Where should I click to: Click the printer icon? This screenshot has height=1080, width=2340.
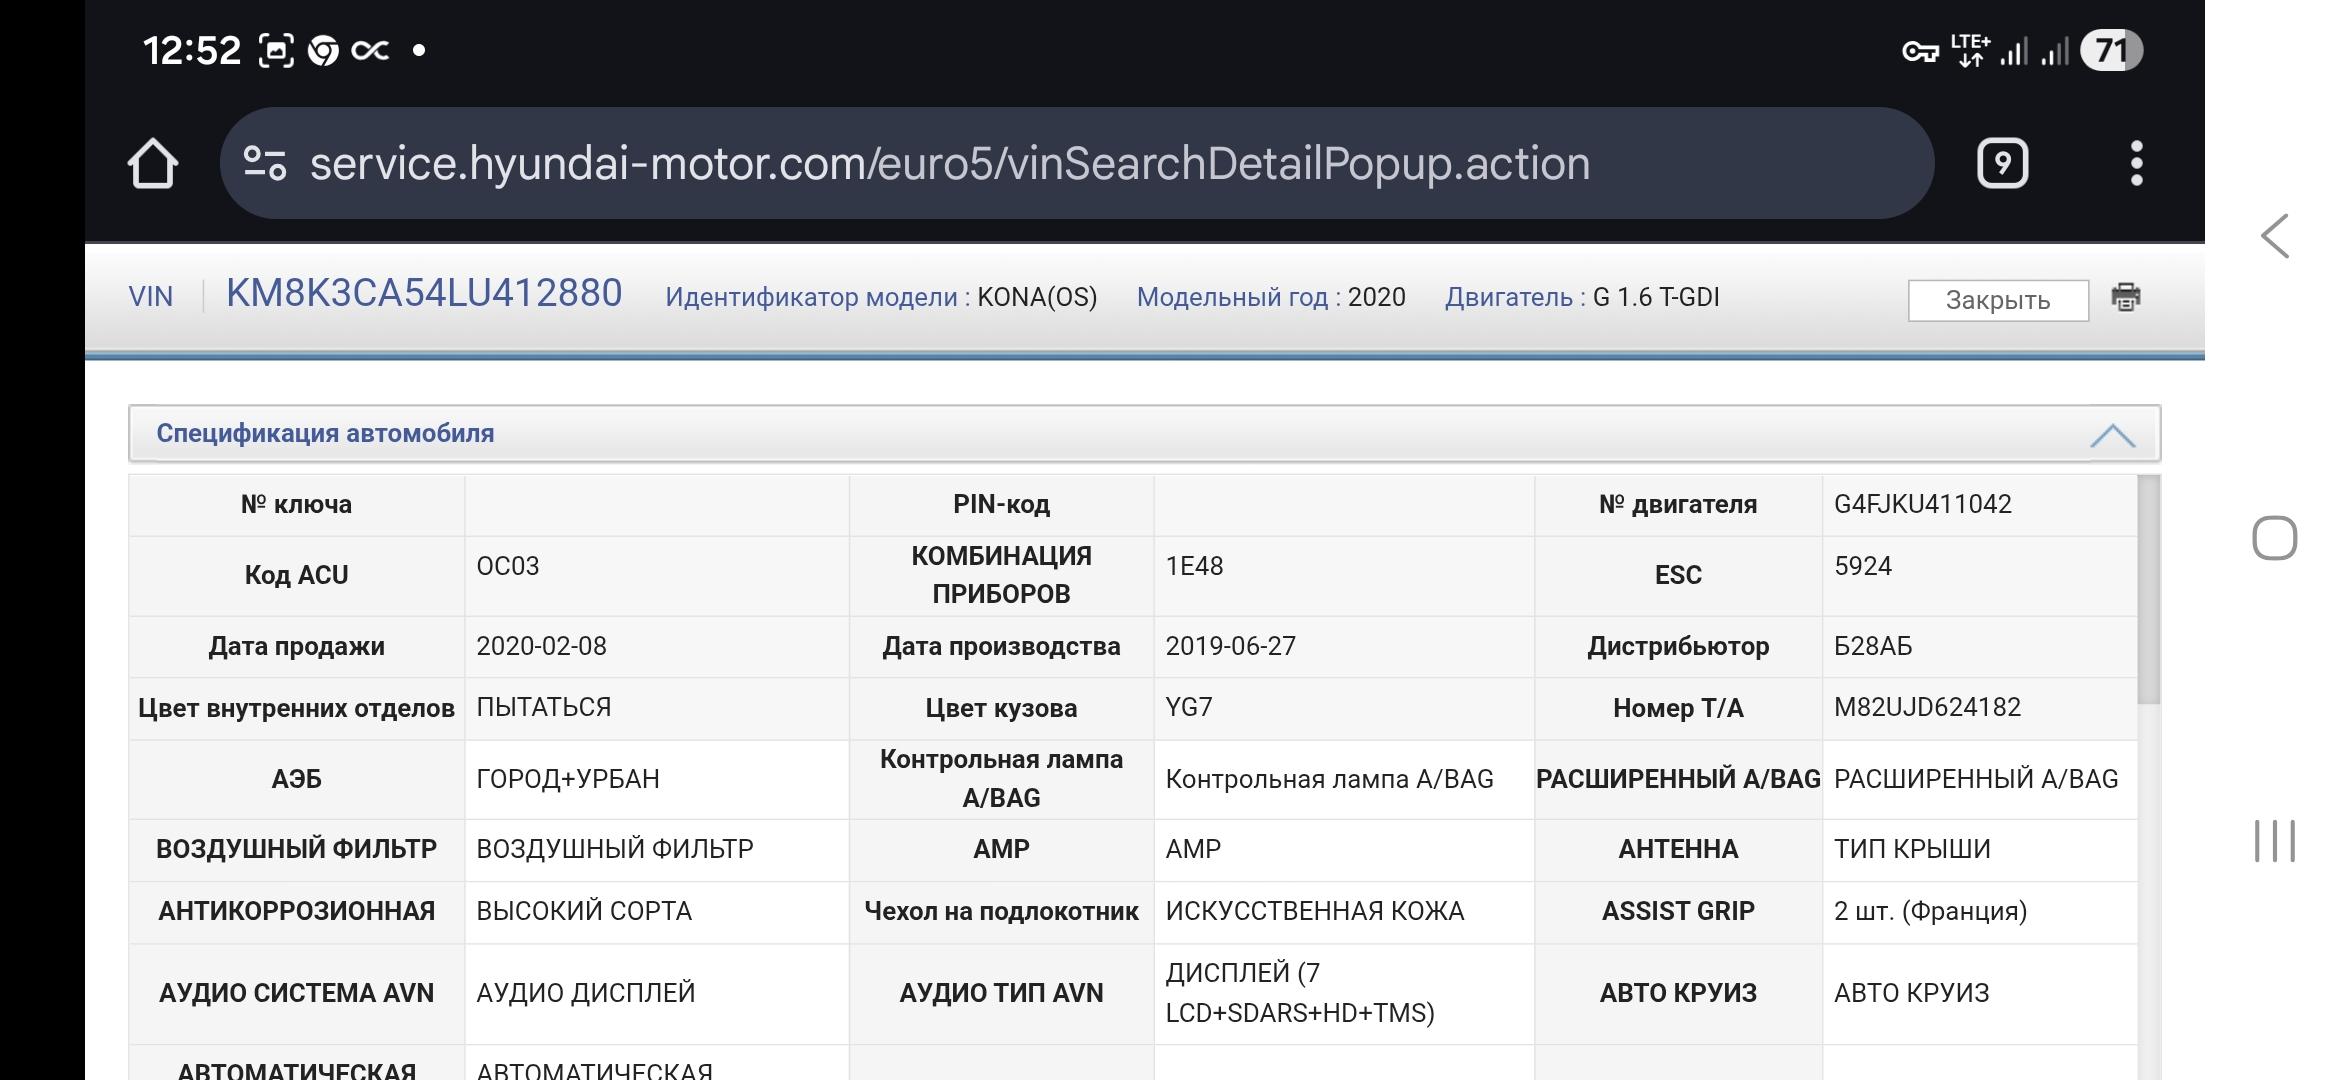tap(2126, 298)
